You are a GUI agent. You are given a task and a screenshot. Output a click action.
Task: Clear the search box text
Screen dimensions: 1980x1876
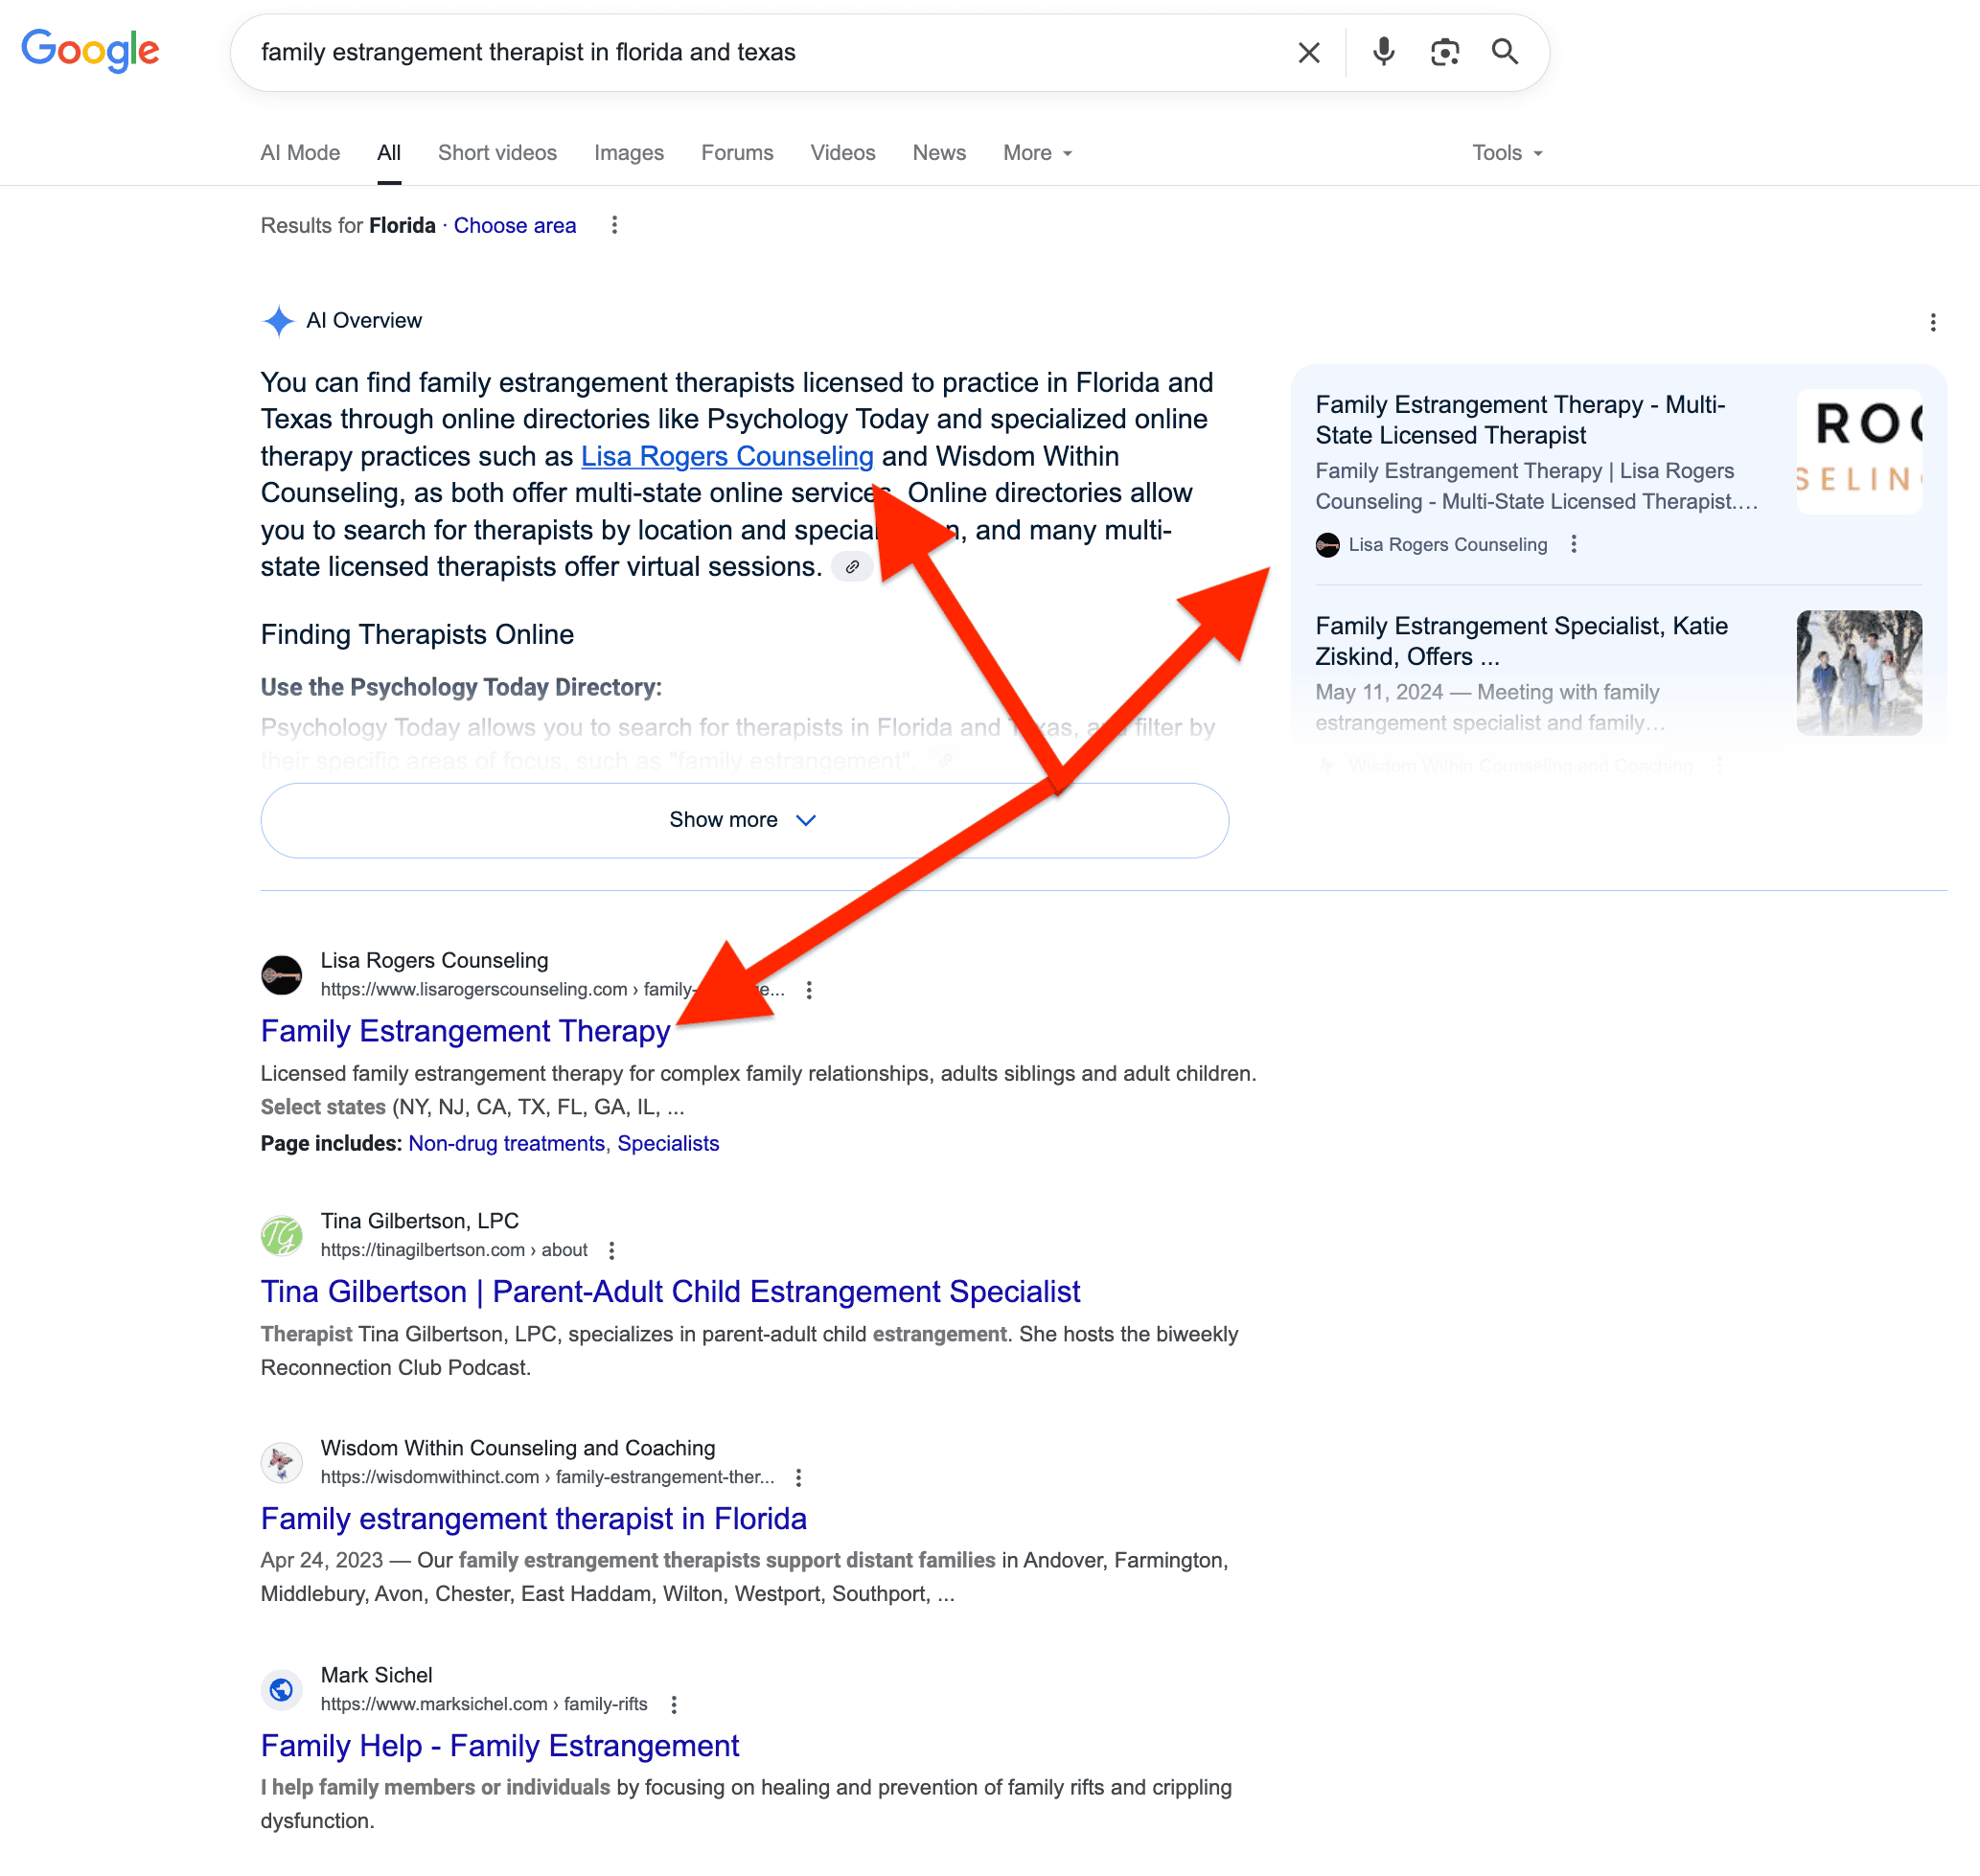pos(1308,52)
